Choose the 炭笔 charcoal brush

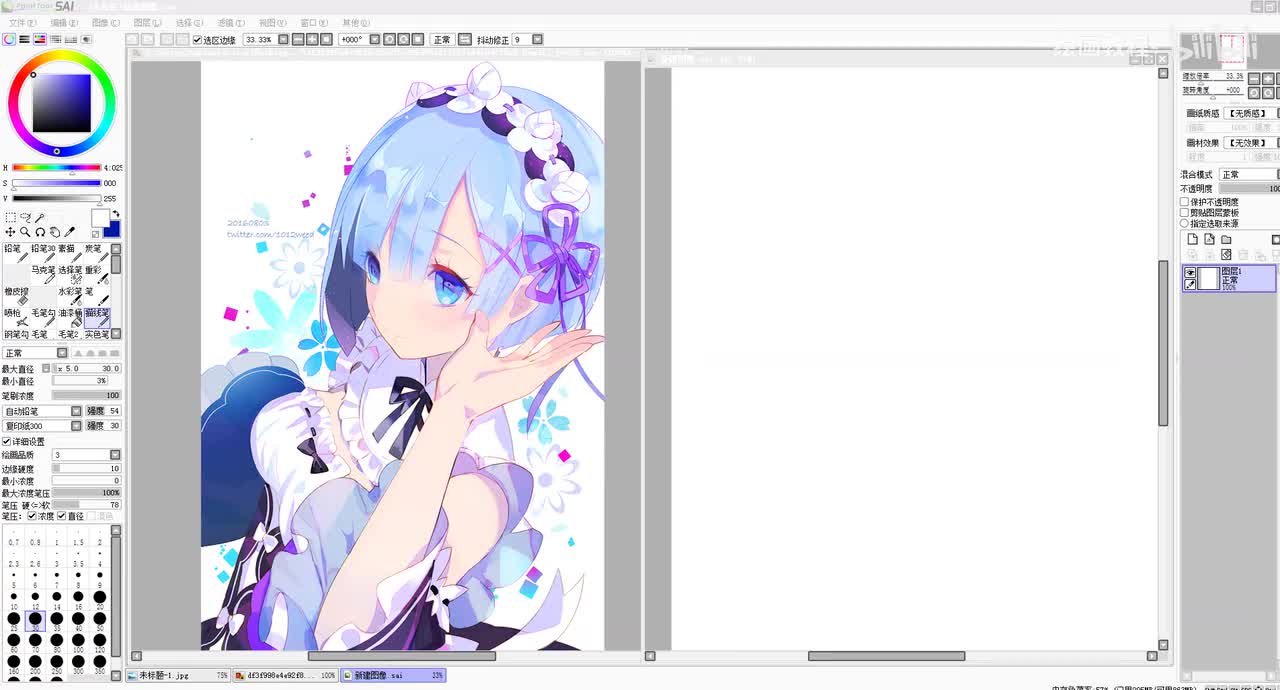pyautogui.click(x=96, y=253)
